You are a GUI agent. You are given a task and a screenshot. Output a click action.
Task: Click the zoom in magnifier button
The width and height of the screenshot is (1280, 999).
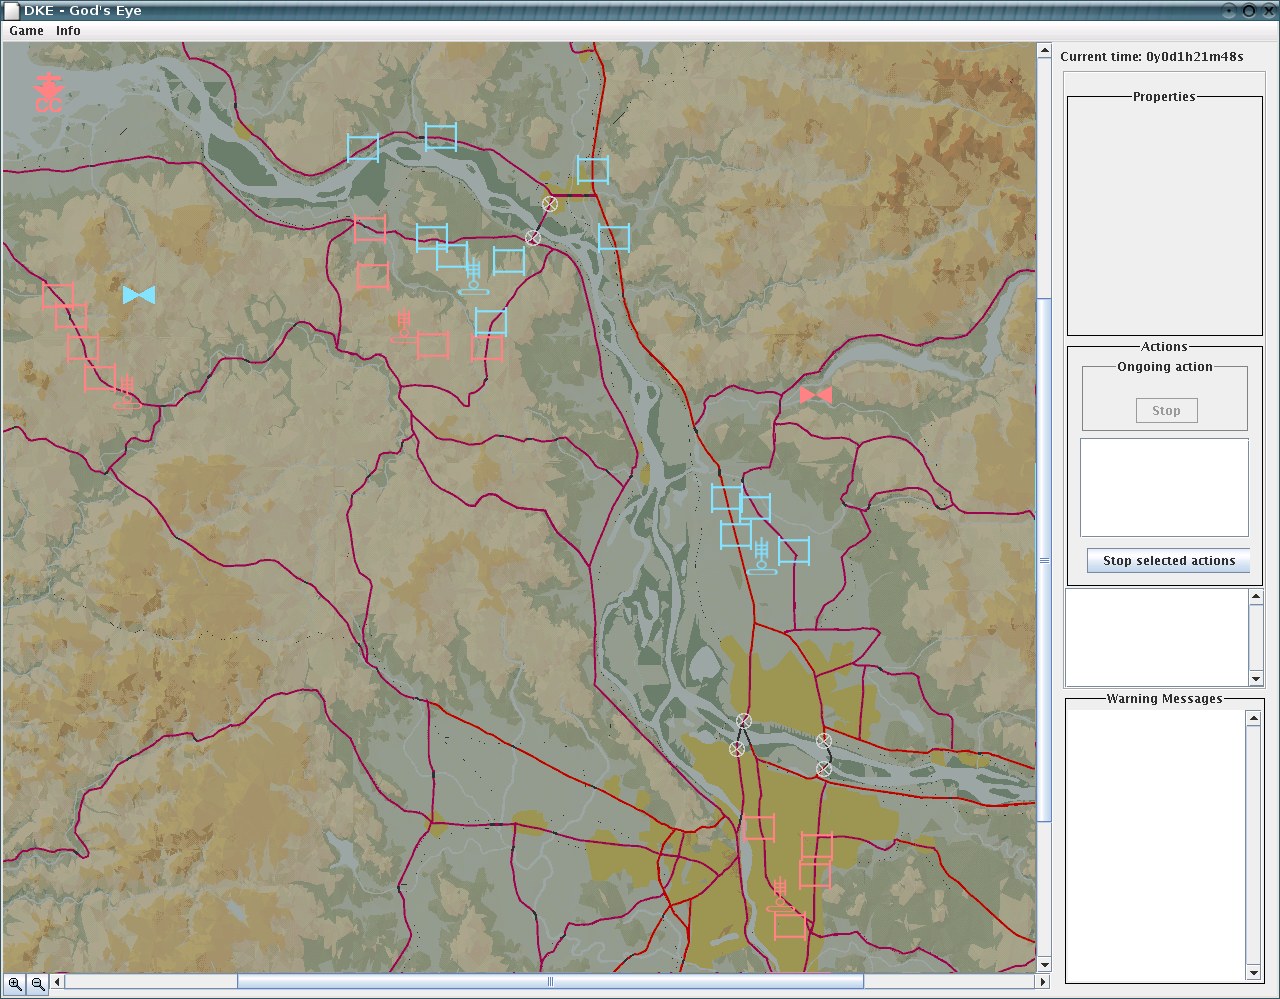point(15,984)
